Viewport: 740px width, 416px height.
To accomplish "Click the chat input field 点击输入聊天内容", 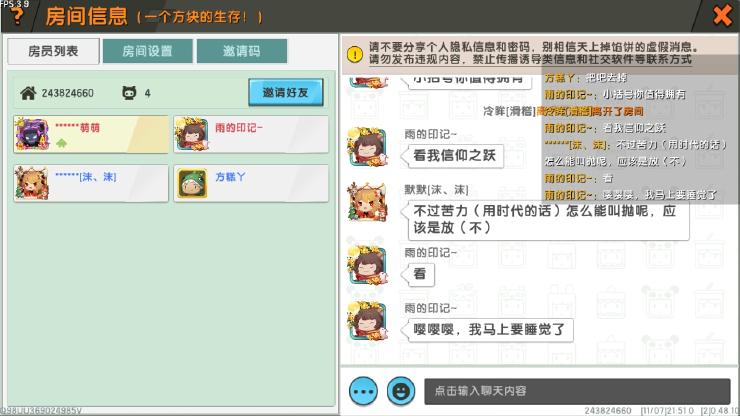I will pyautogui.click(x=577, y=391).
